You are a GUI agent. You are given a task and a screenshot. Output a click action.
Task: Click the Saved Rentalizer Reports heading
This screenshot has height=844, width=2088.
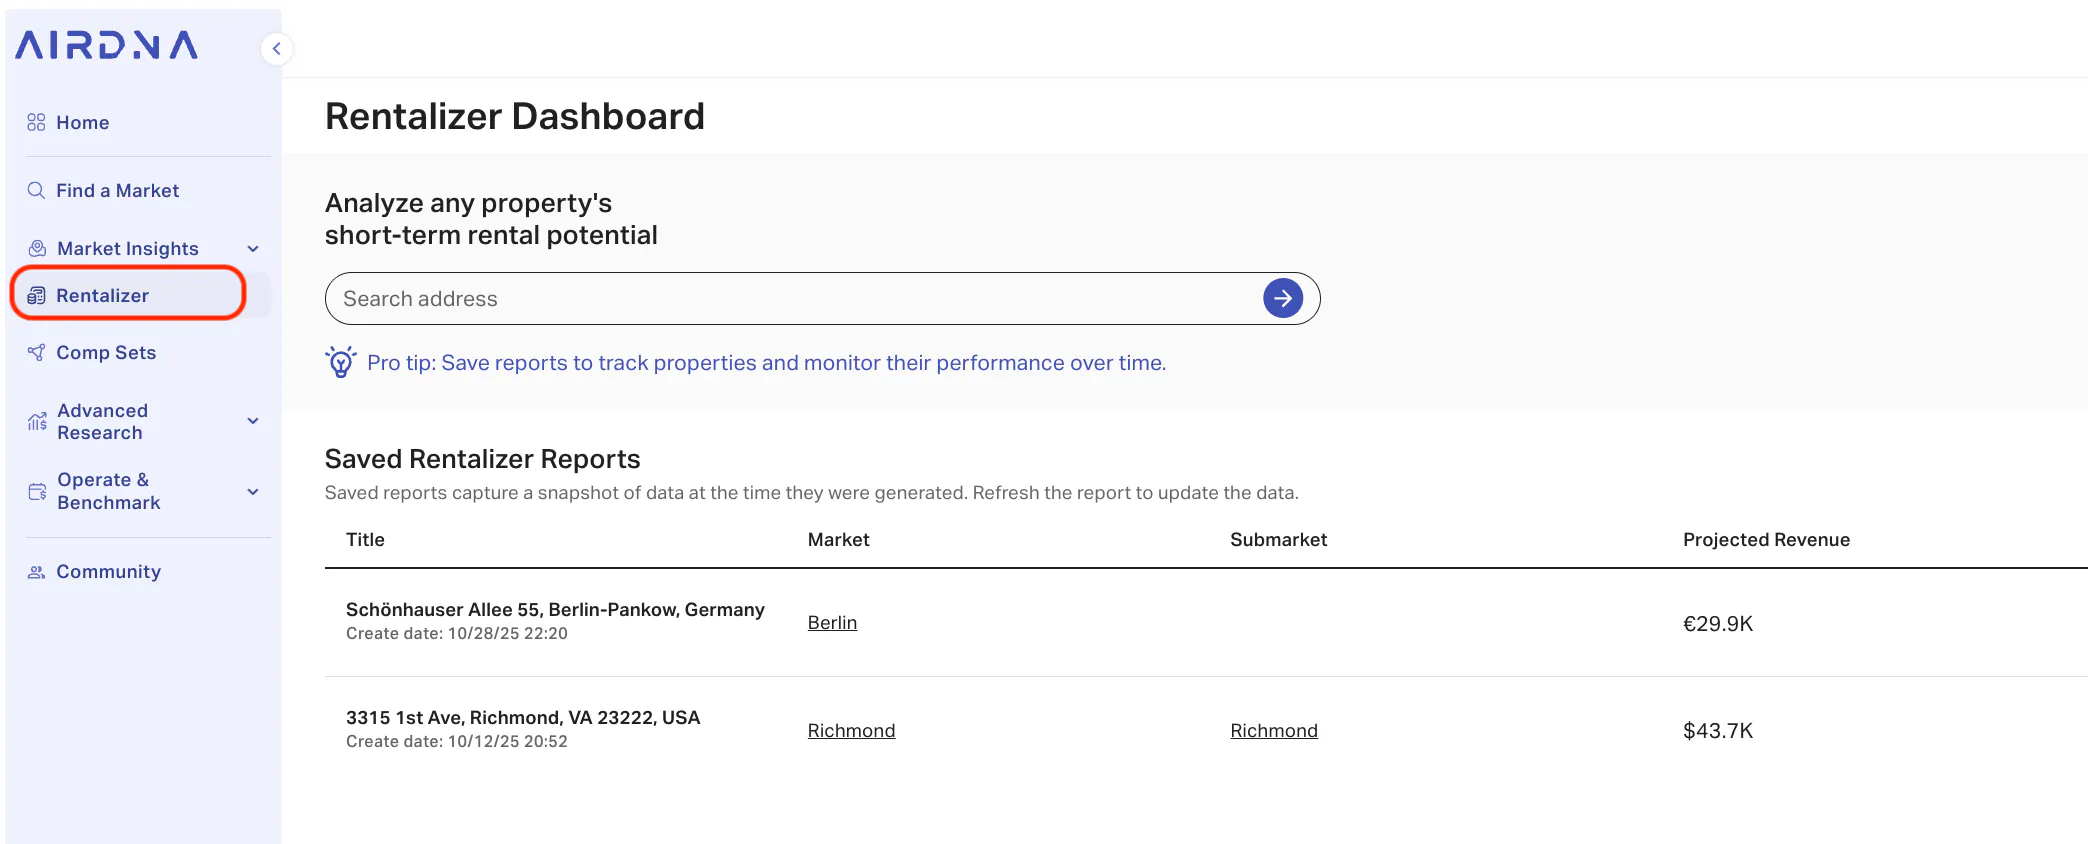click(482, 458)
